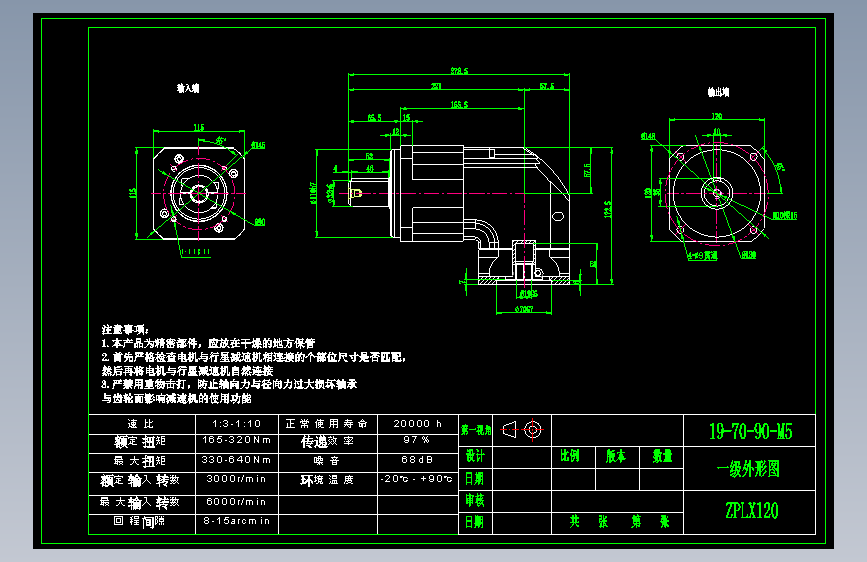Select the 97 % efficiency value
The image size is (867, 562).
pyautogui.click(x=416, y=440)
